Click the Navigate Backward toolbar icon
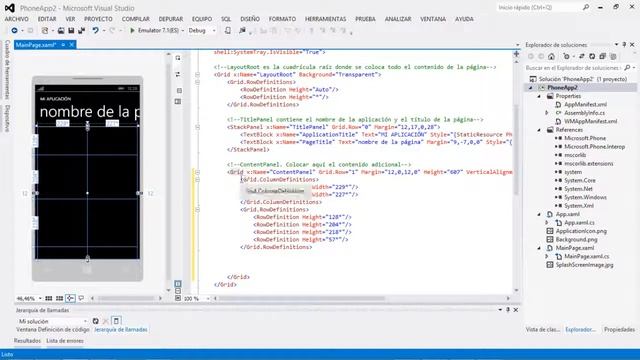This screenshot has width=640, height=360. click(14, 31)
